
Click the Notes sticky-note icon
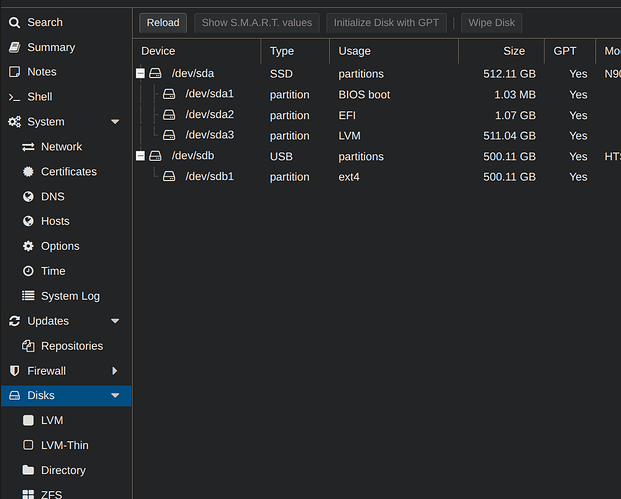(x=14, y=72)
